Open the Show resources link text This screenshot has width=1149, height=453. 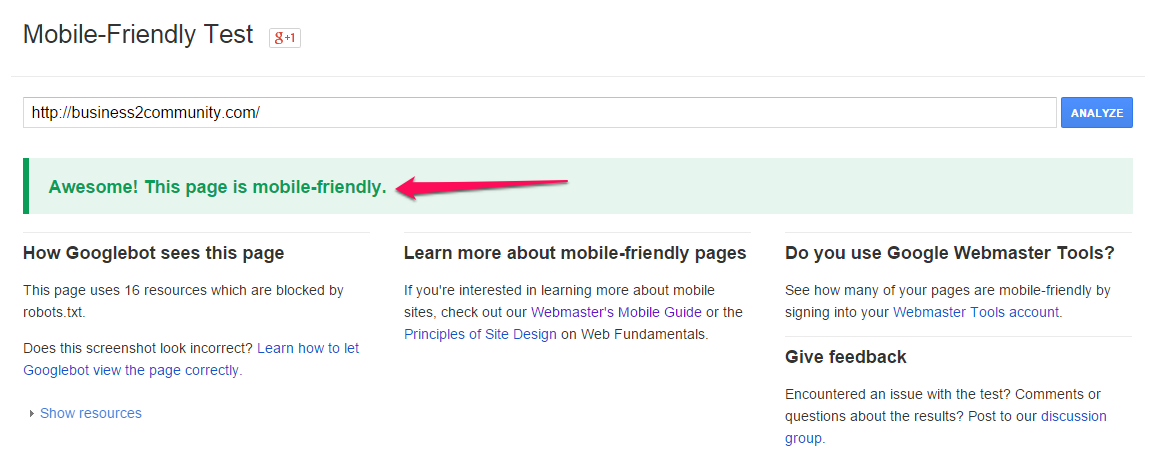91,413
